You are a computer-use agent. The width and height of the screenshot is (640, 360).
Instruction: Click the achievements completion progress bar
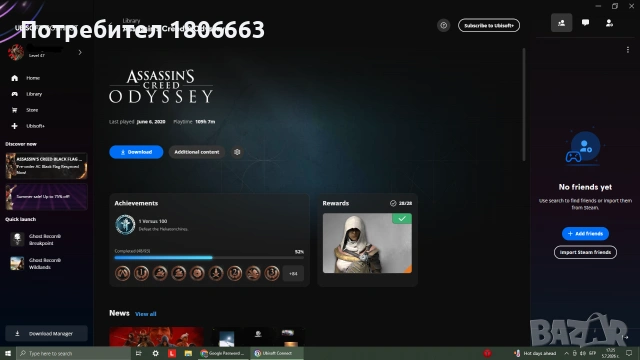209,258
